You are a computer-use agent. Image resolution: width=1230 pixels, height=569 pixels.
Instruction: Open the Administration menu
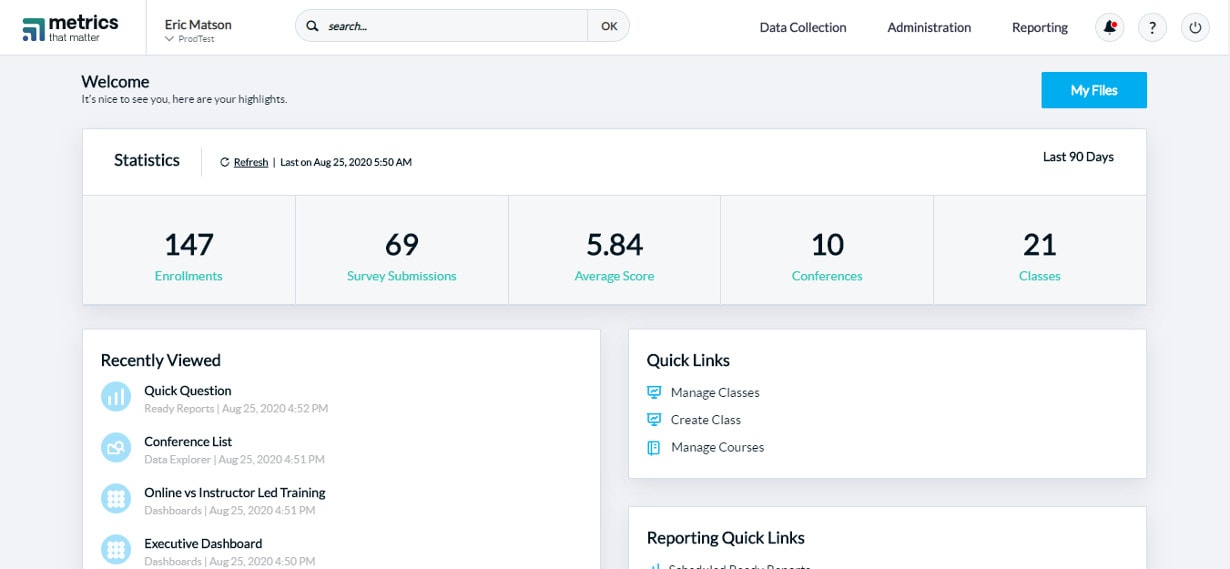(x=929, y=28)
